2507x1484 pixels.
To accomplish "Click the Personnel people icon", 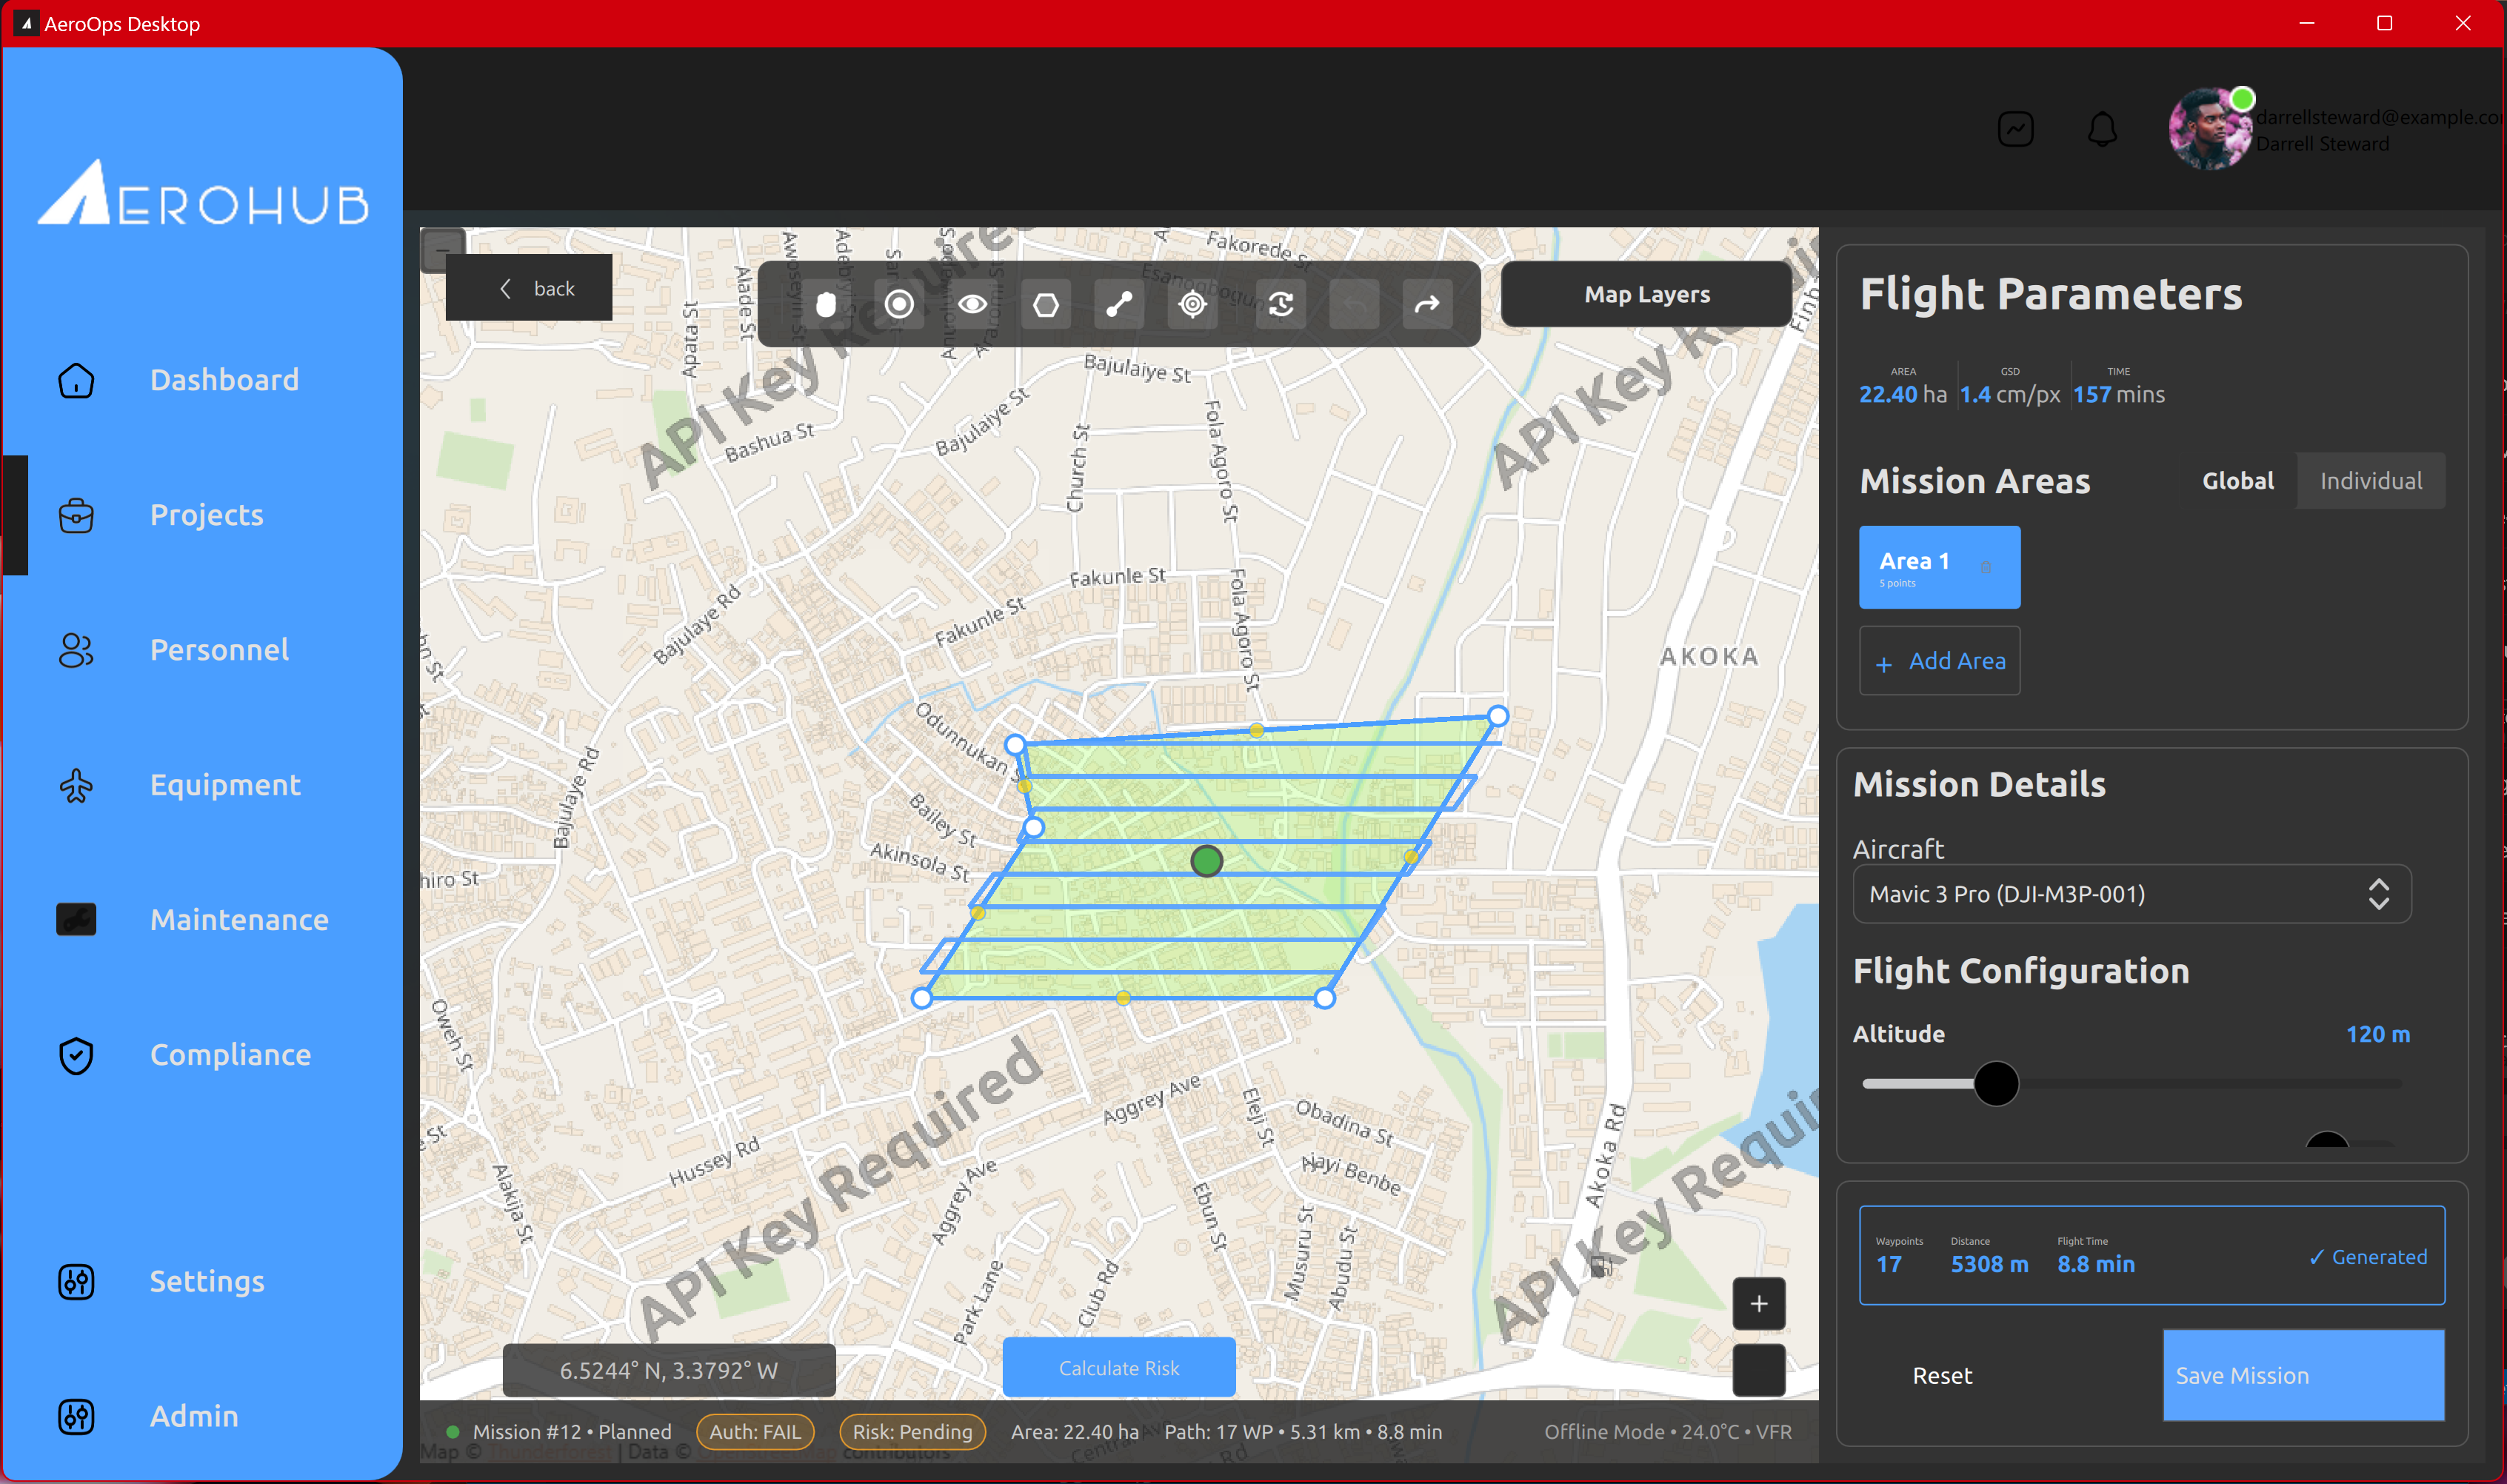I will (76, 650).
